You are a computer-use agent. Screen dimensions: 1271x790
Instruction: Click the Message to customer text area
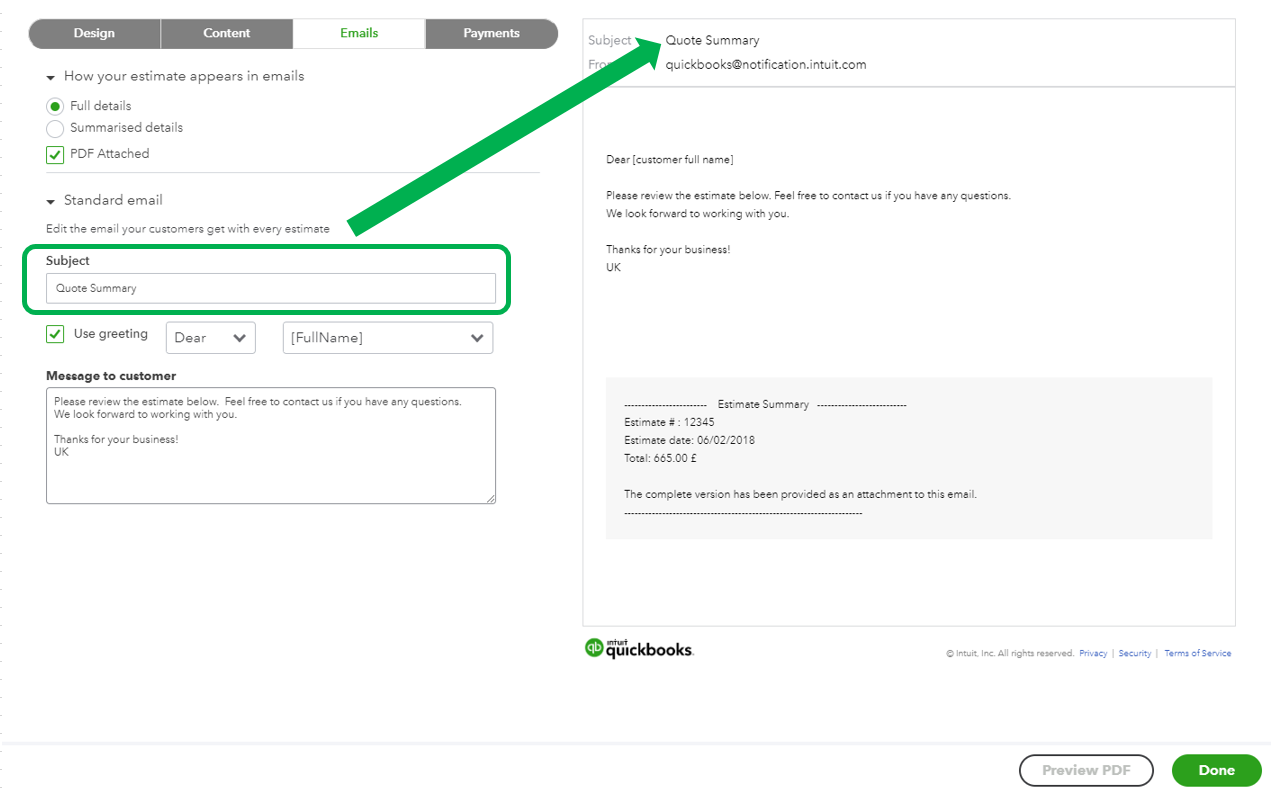coord(271,446)
